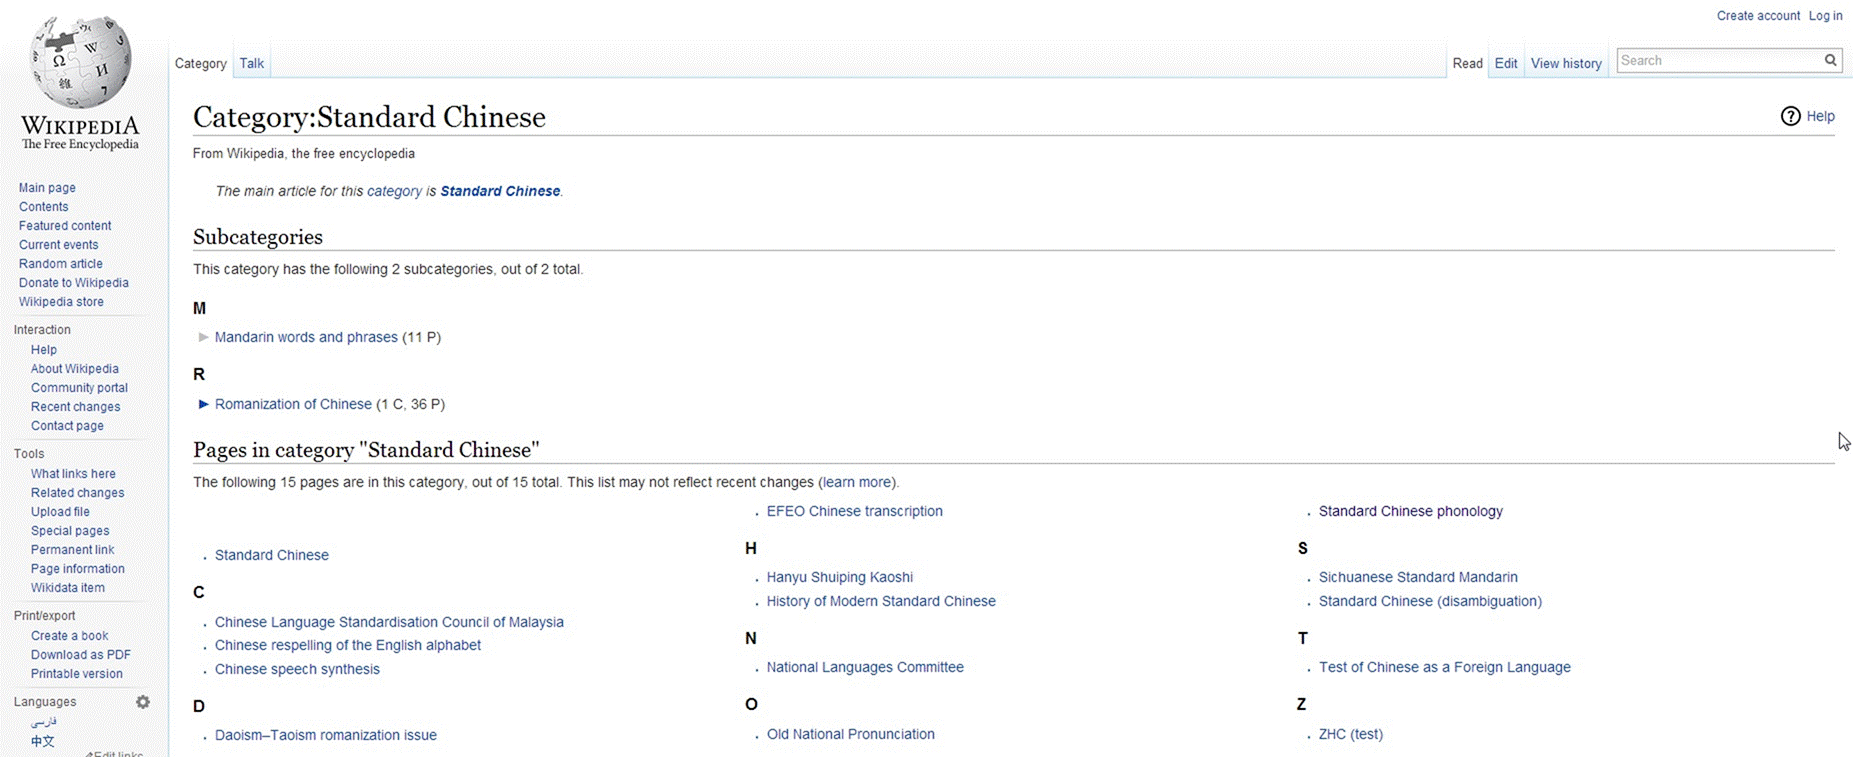
Task: Open Recent changes link
Action: pyautogui.click(x=75, y=407)
